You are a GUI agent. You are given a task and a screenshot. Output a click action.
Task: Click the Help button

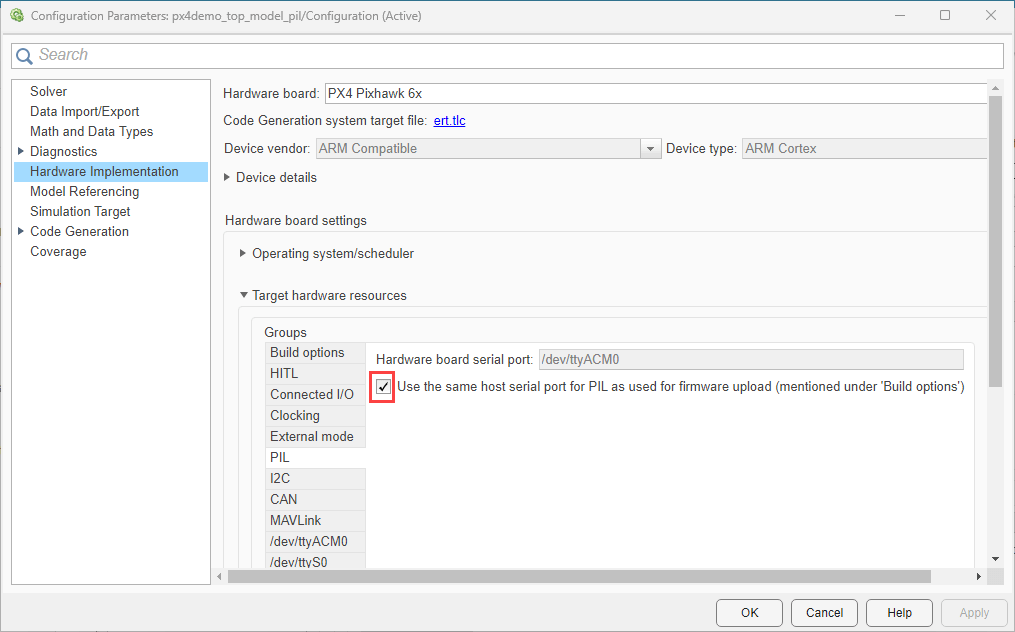point(899,613)
